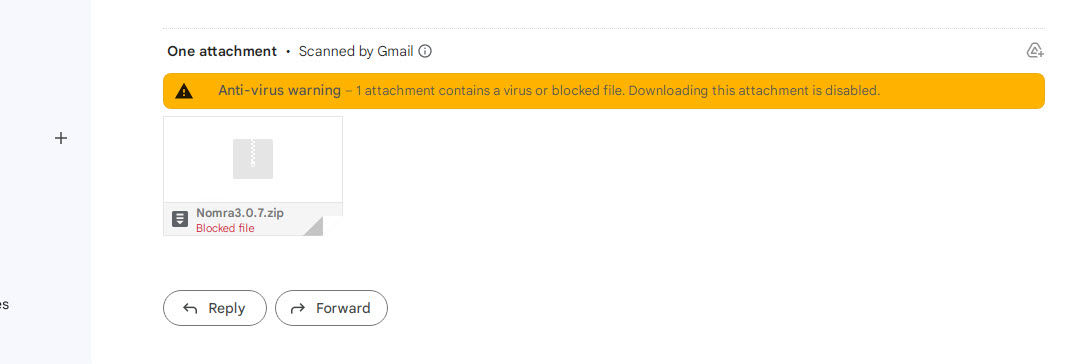1066x364 pixels.
Task: Click the curved reply arrow icon
Action: 190,308
